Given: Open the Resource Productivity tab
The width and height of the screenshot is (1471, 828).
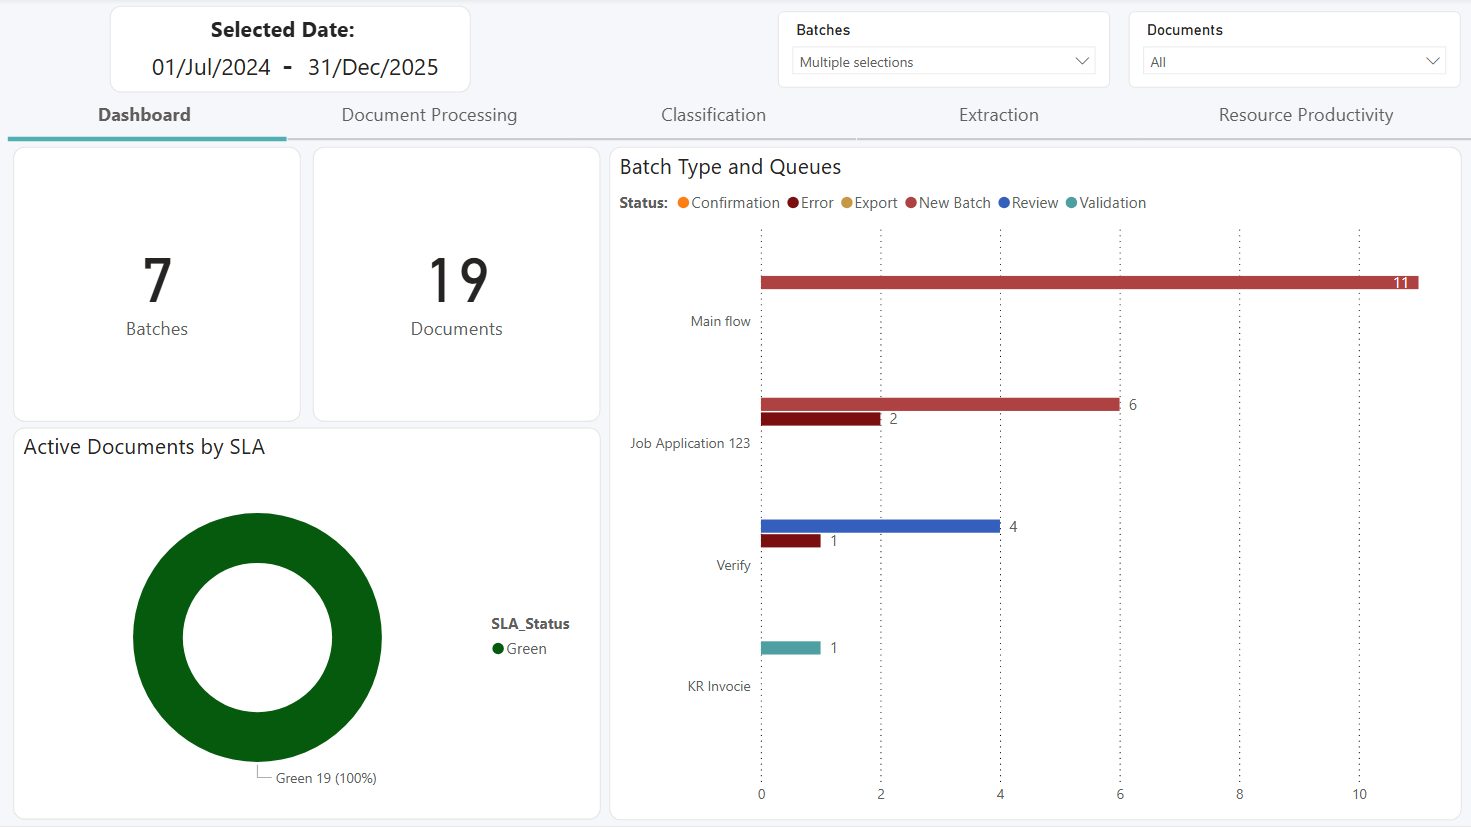Looking at the screenshot, I should point(1305,115).
